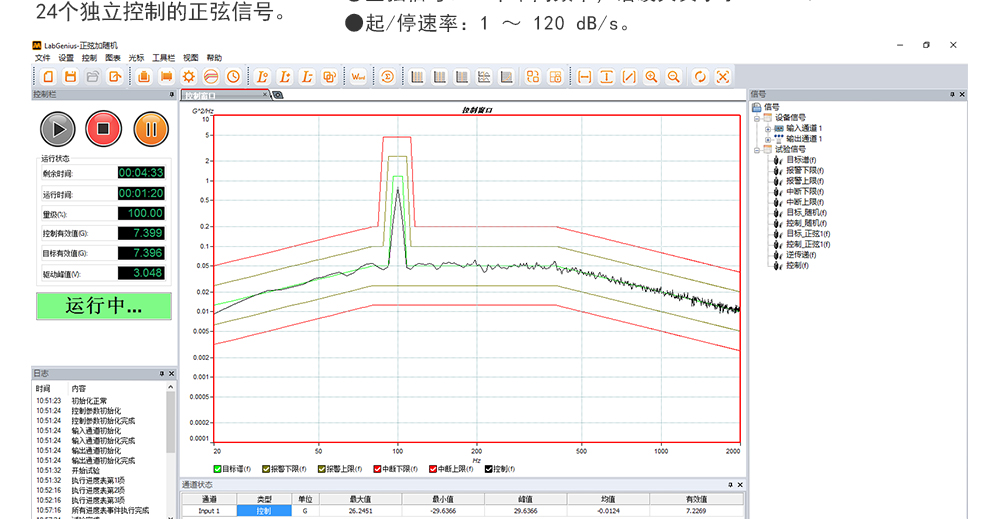Uncheck the 中断下限(f) legend checkbox
Image resolution: width=1000 pixels, height=519 pixels.
[x=377, y=468]
